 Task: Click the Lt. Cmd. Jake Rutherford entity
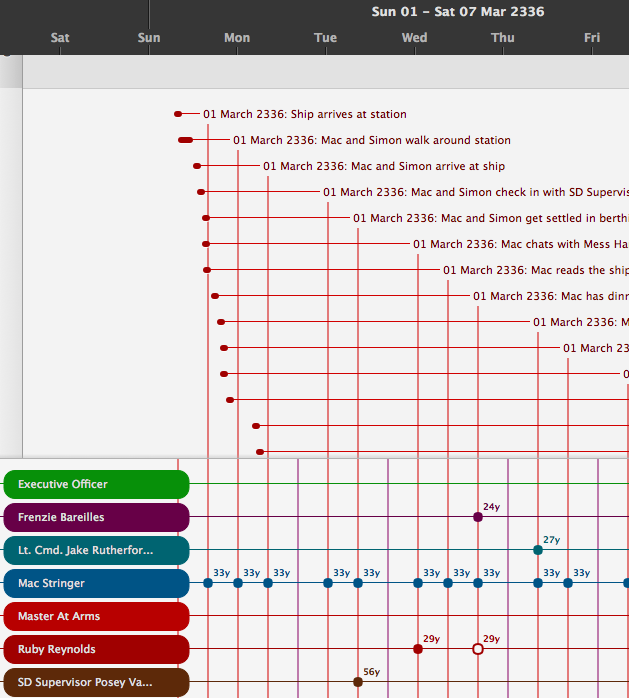[x=96, y=550]
